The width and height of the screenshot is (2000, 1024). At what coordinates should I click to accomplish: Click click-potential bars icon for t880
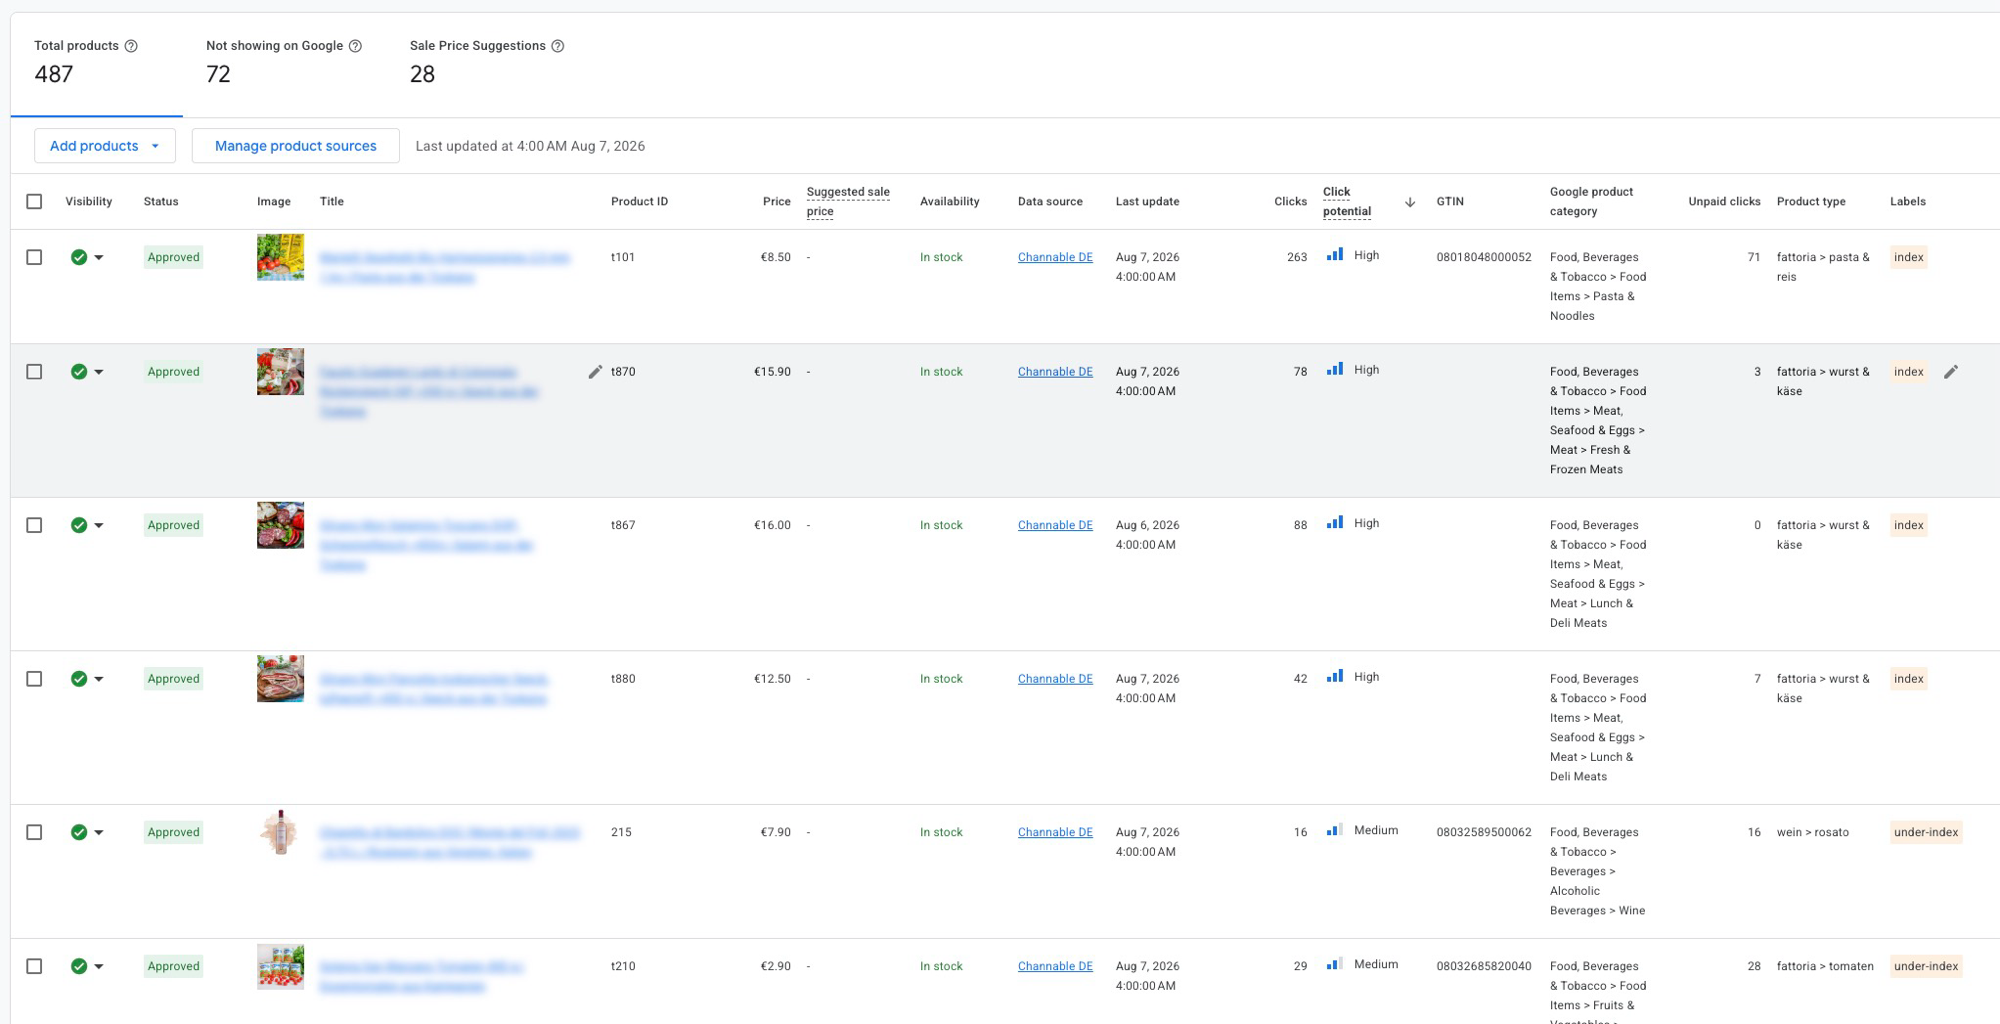point(1335,677)
